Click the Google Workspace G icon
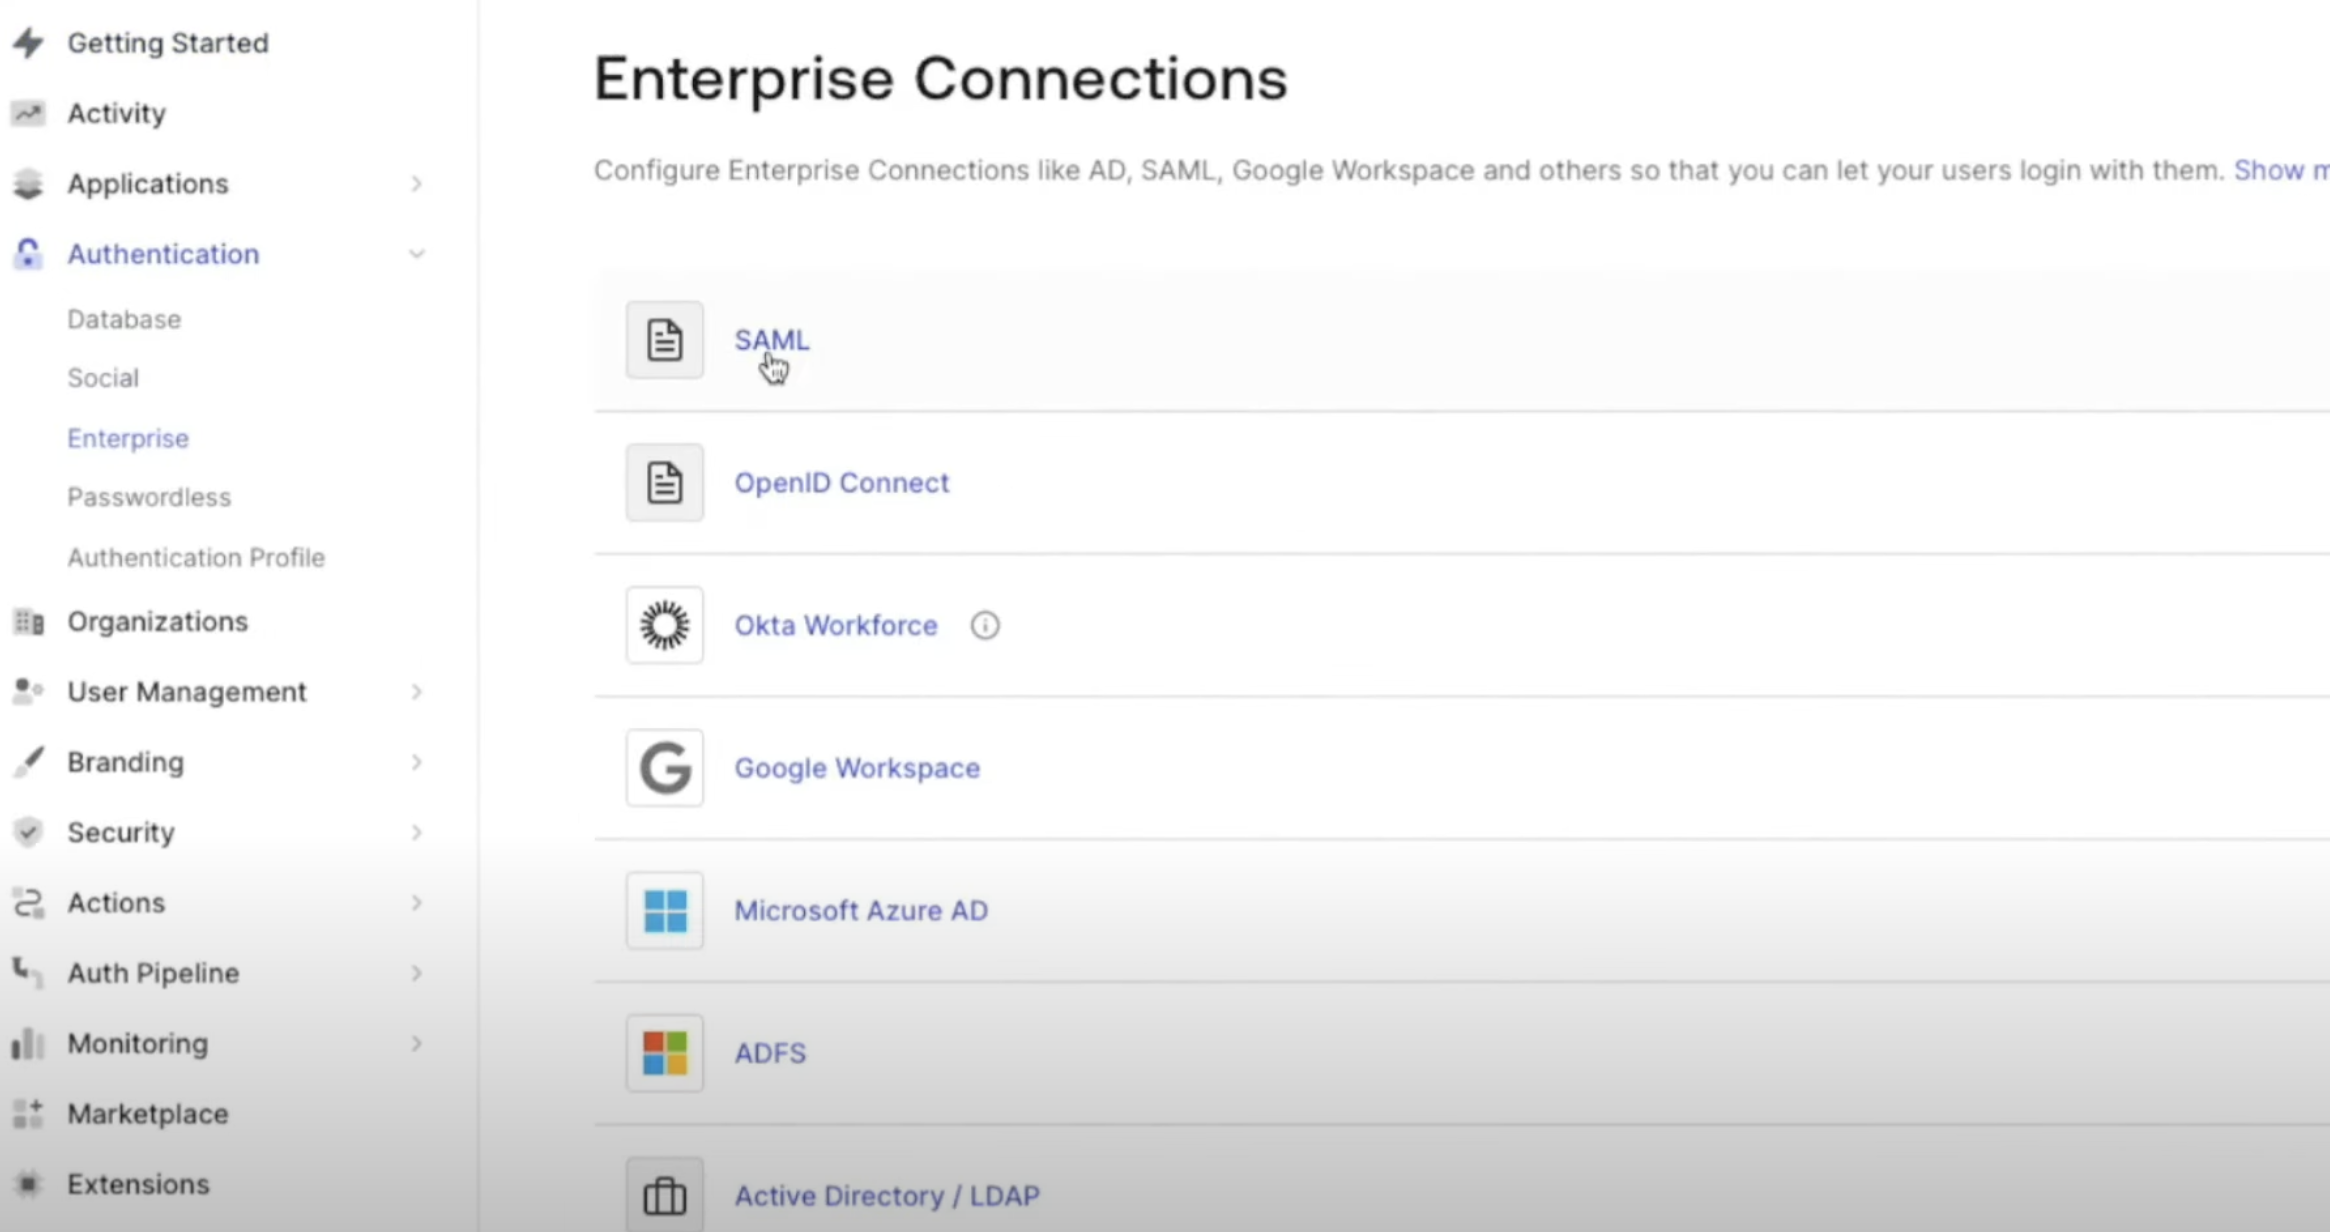Image resolution: width=2330 pixels, height=1232 pixels. tap(664, 768)
